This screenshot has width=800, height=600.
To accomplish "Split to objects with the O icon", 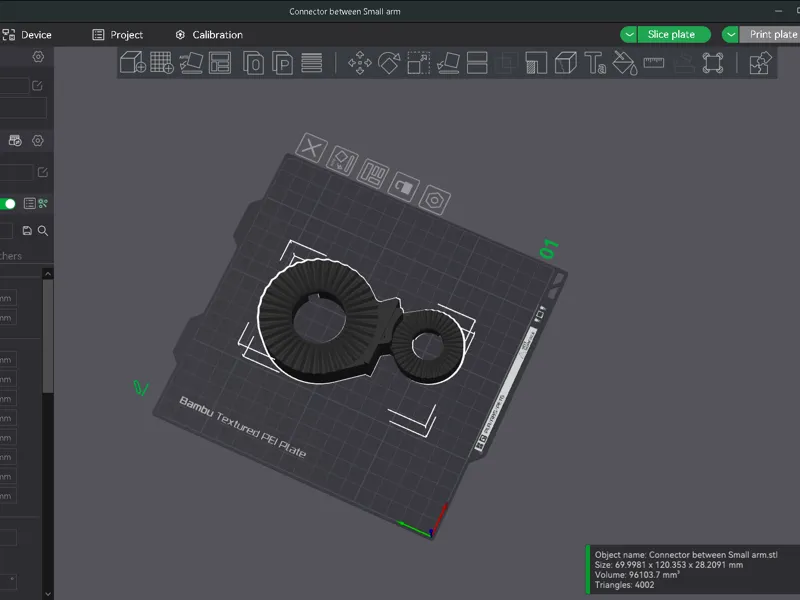I will [253, 63].
